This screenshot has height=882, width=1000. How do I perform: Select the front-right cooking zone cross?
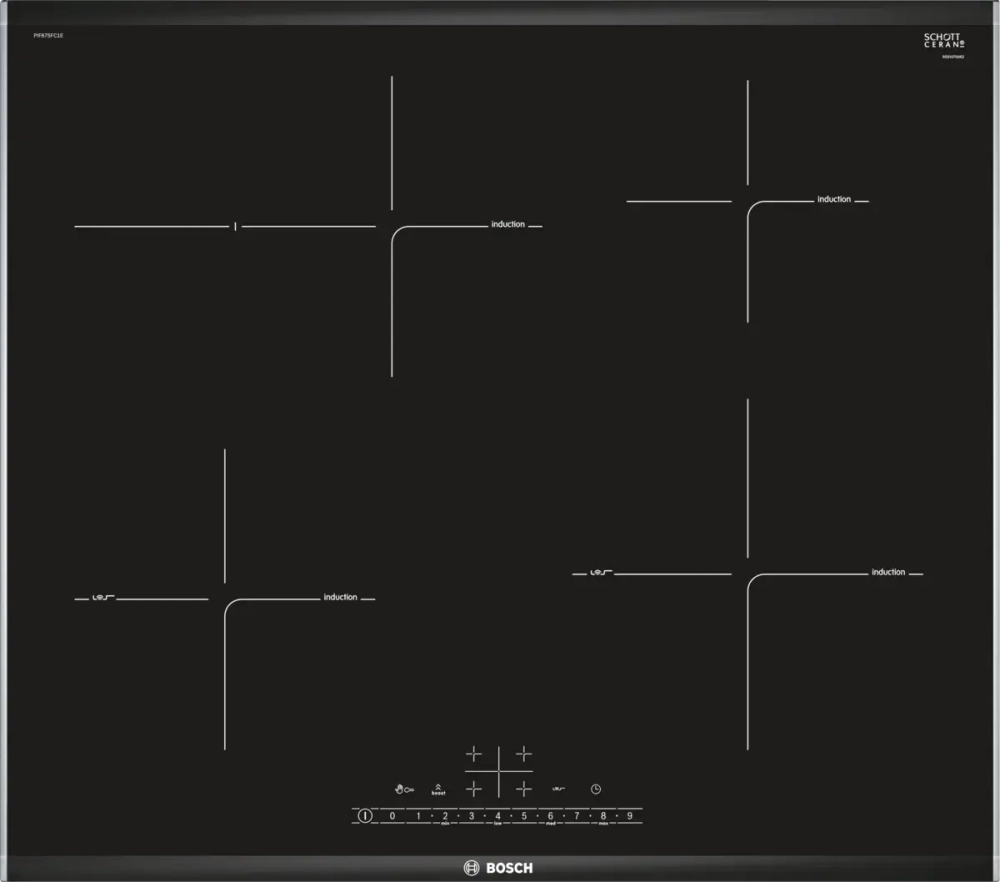point(524,789)
